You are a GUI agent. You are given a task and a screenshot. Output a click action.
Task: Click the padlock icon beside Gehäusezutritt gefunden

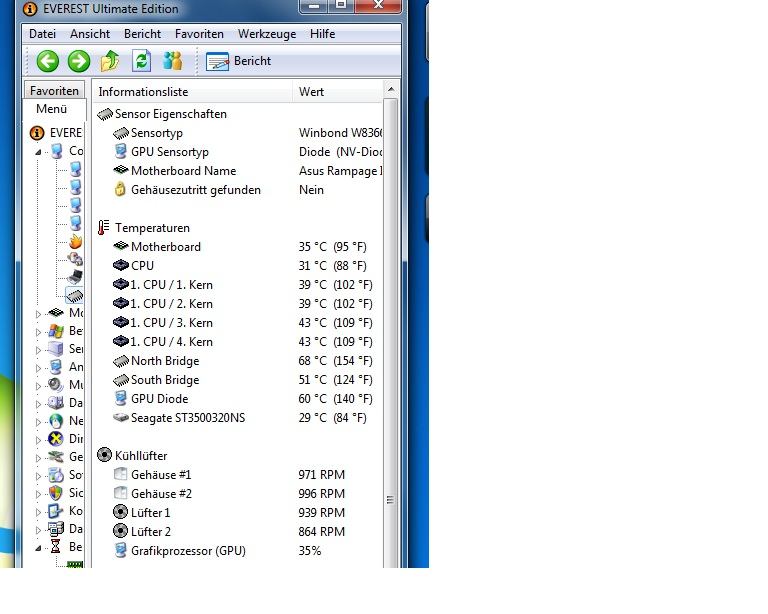(120, 189)
